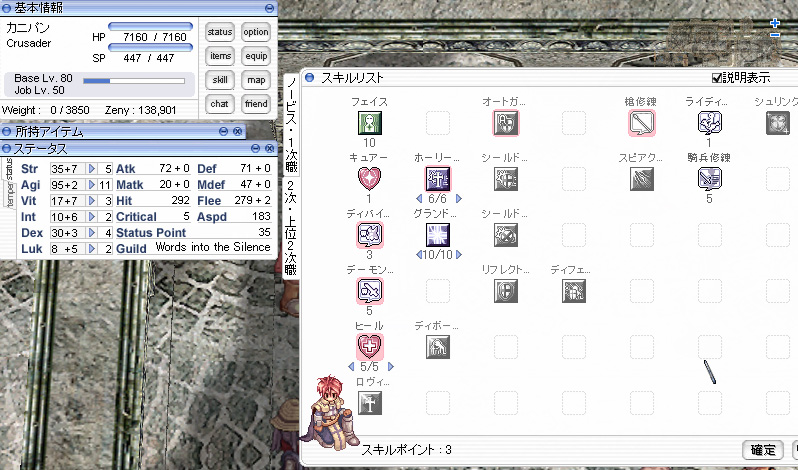The width and height of the screenshot is (798, 470).
Task: Increase グランドクロス level with right arrow
Action: 459,254
